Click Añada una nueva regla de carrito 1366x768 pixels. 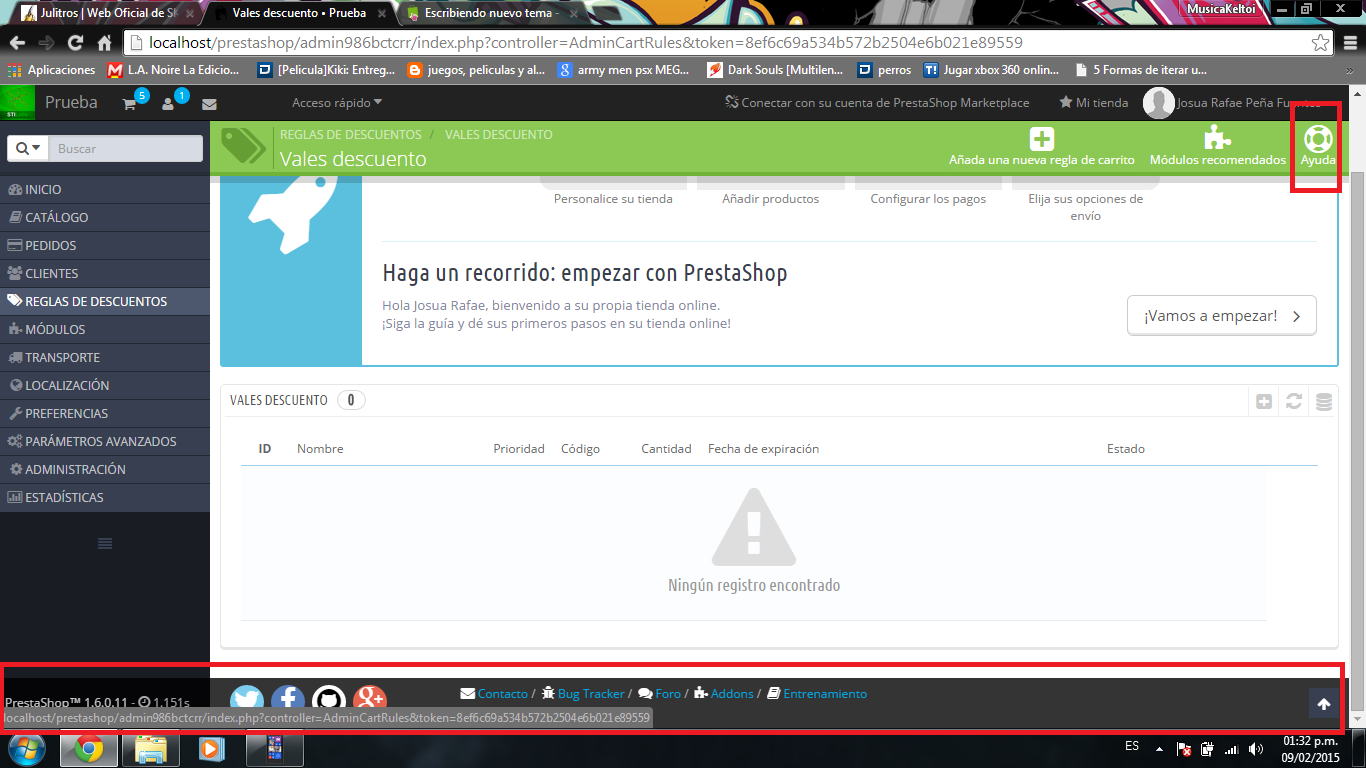1041,146
